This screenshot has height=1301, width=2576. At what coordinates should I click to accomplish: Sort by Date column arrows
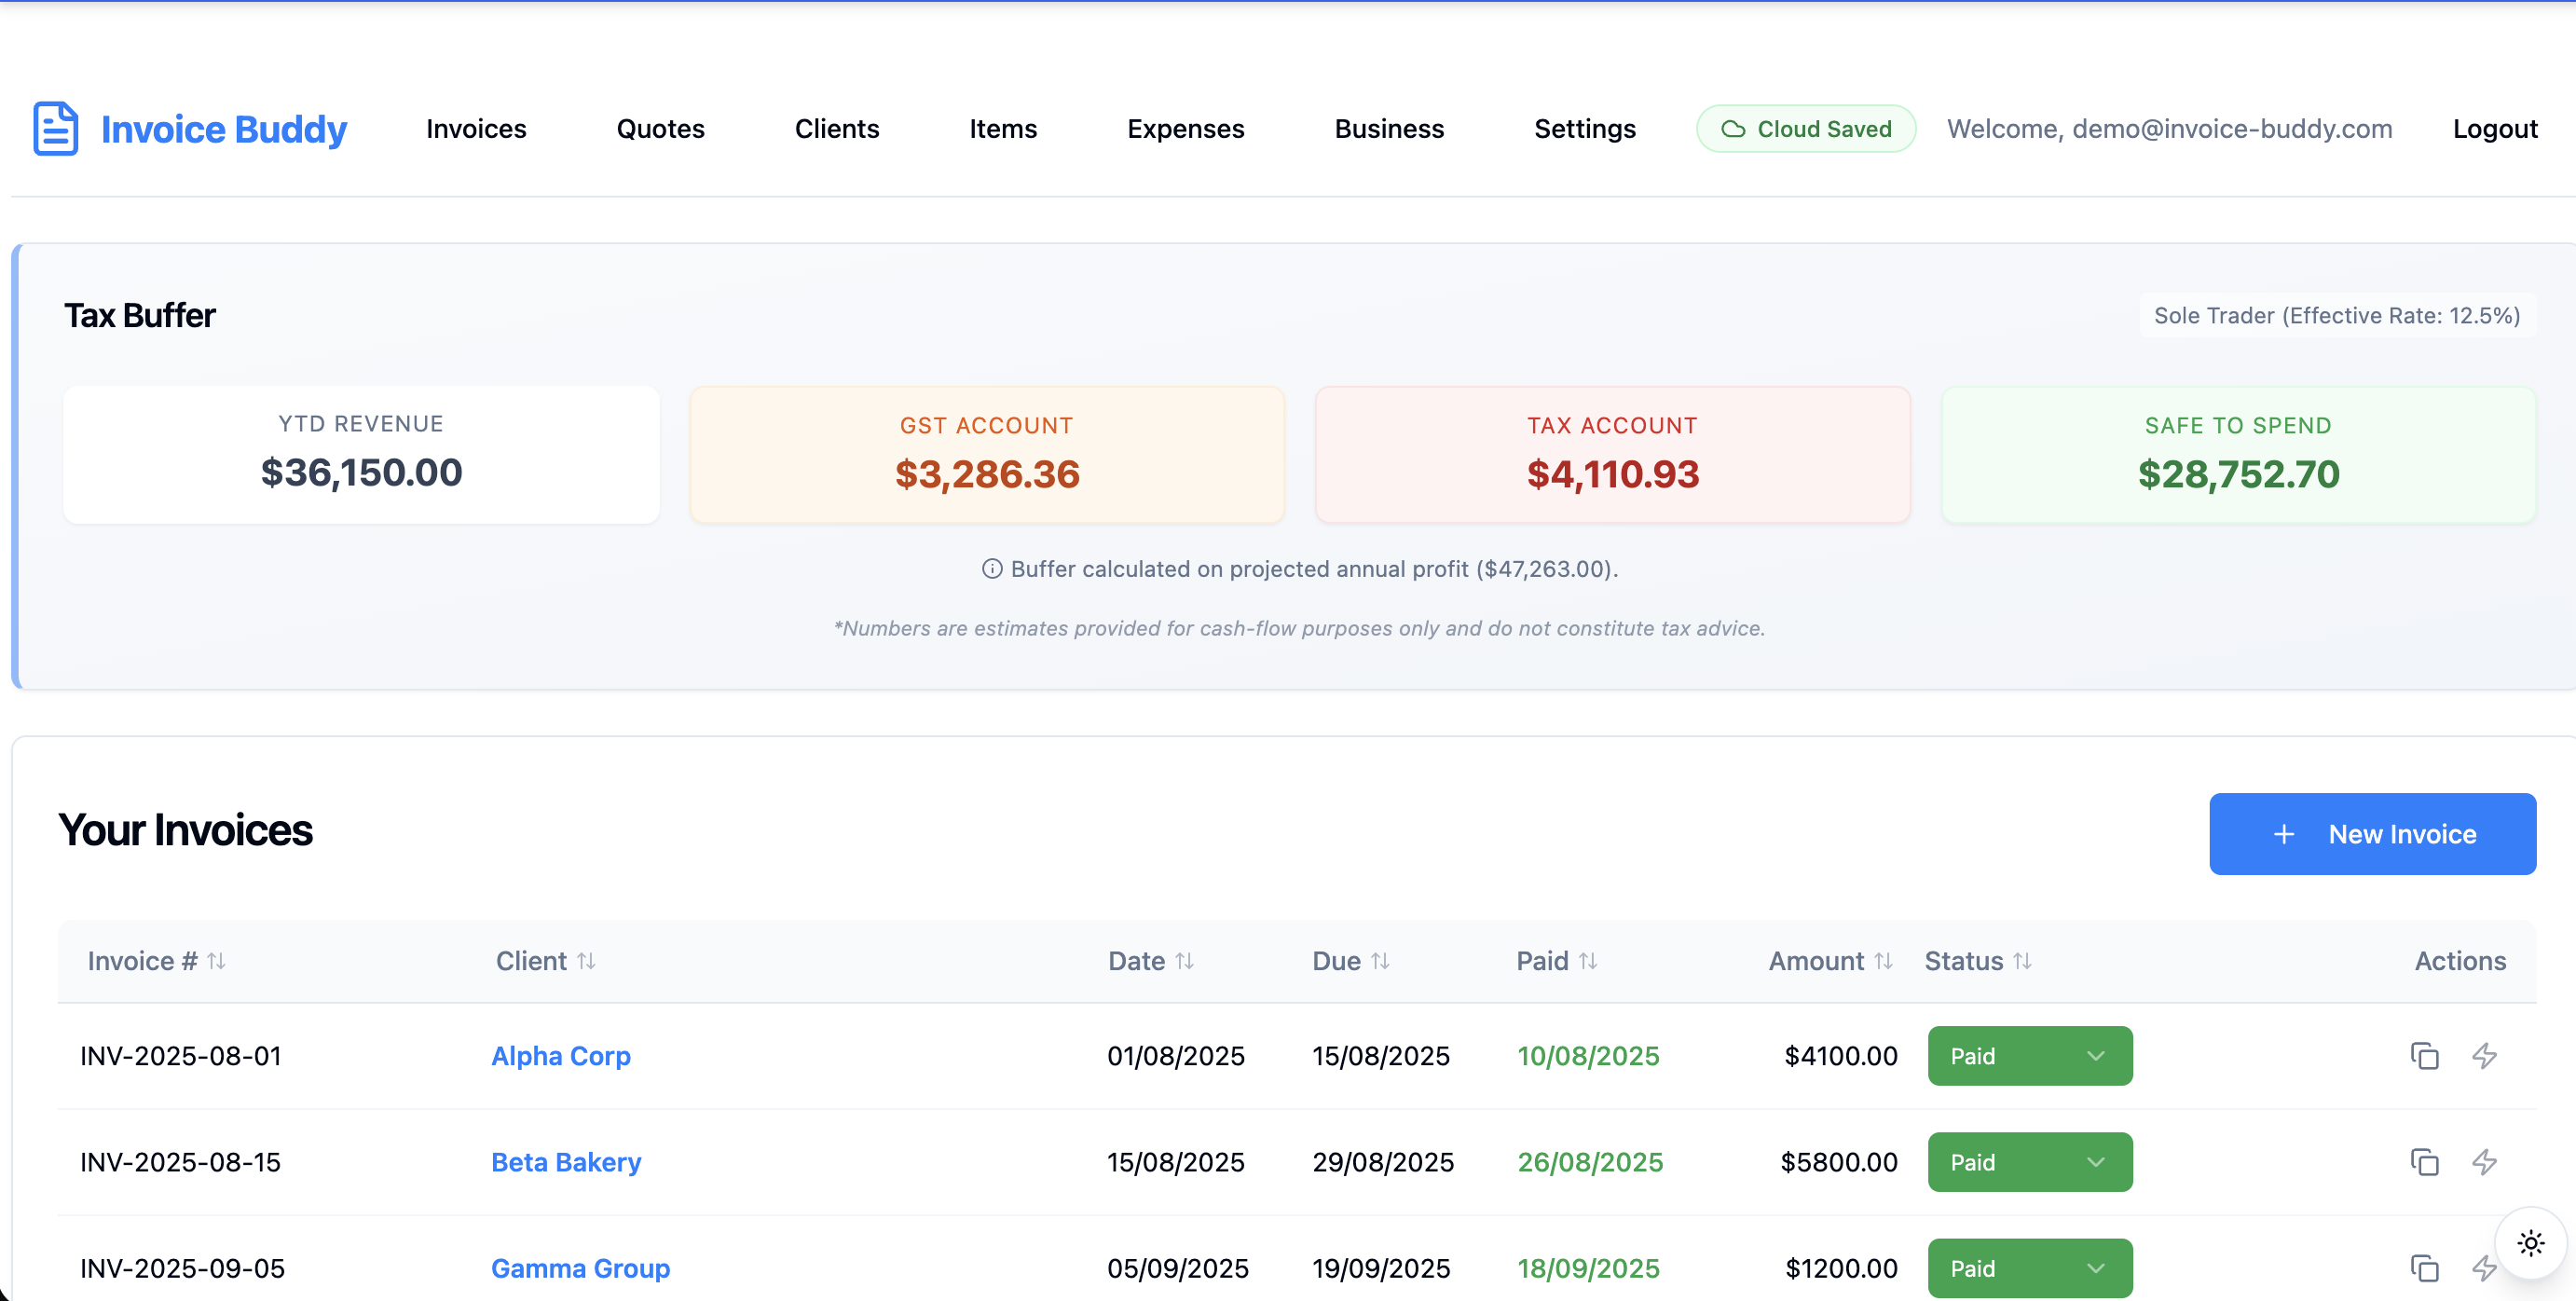pyautogui.click(x=1184, y=961)
